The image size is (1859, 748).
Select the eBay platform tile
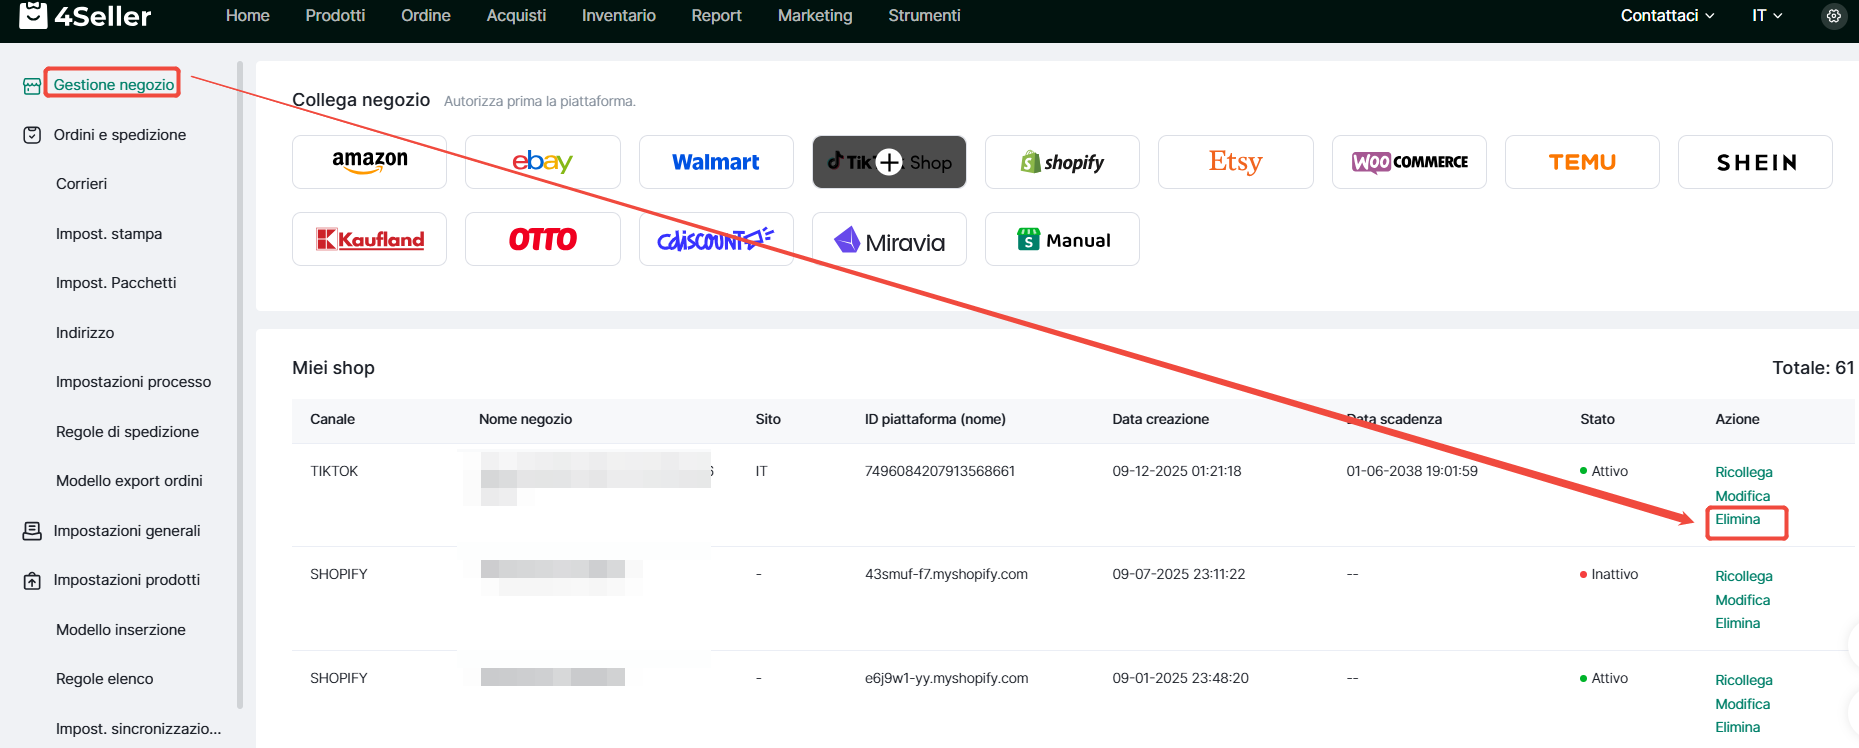click(542, 162)
